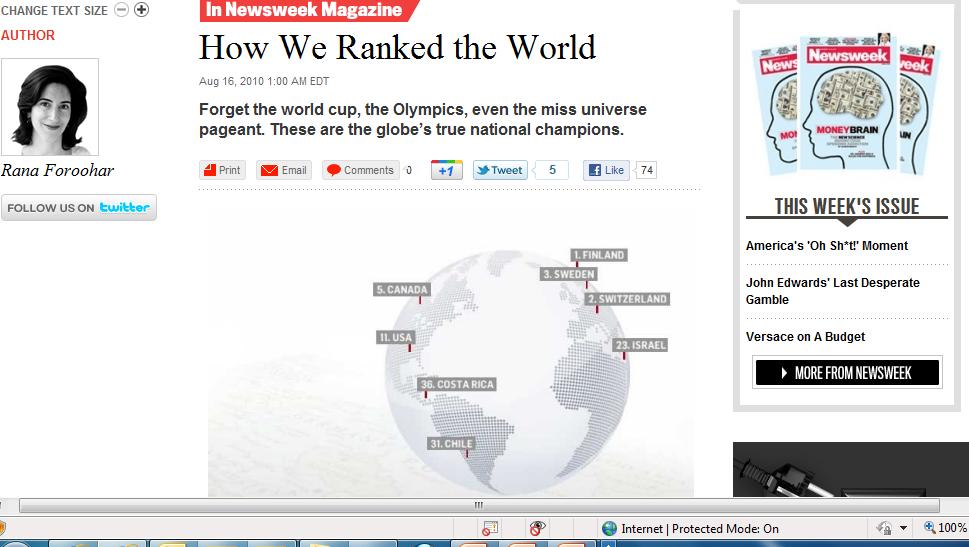Click the pop-up blocker status icon
Viewport: 969px width, 547px height.
click(490, 528)
